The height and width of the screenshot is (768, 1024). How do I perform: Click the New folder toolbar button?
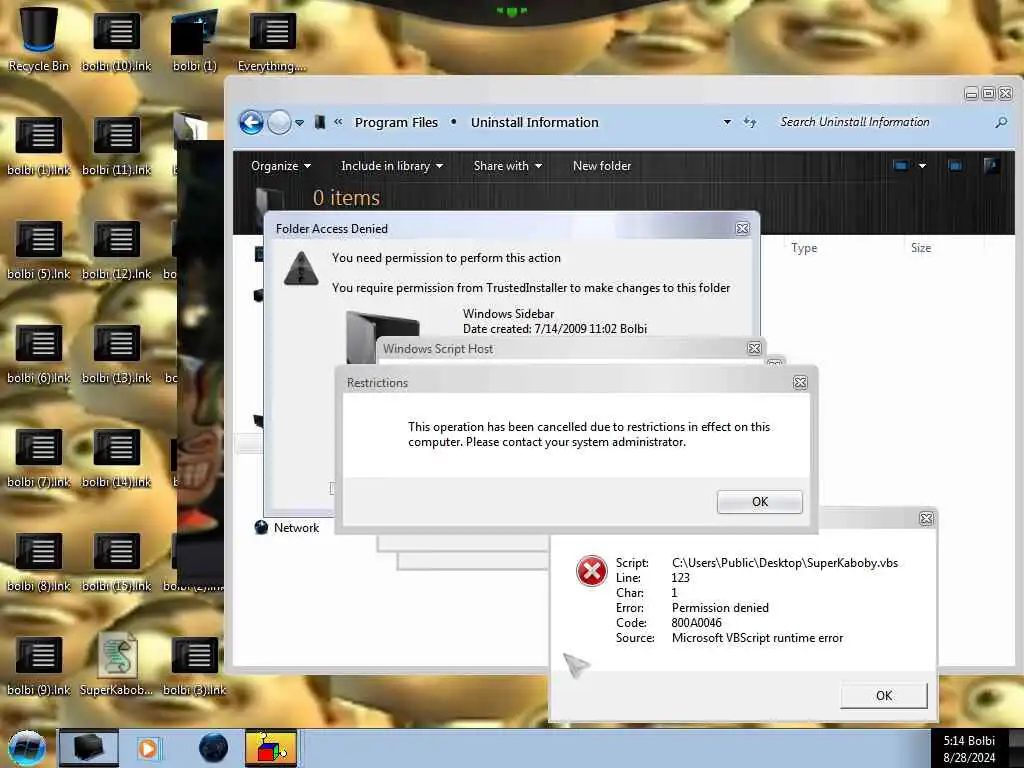(601, 166)
